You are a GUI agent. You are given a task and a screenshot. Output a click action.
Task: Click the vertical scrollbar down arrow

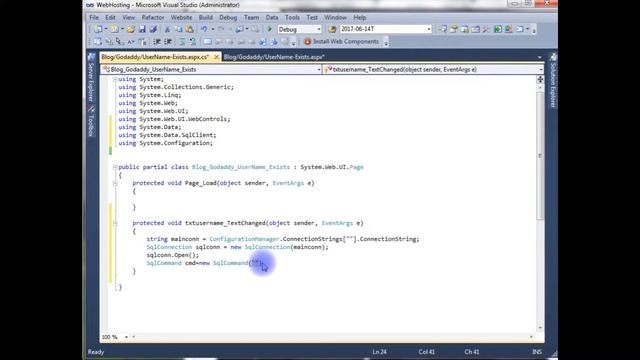[x=540, y=328]
